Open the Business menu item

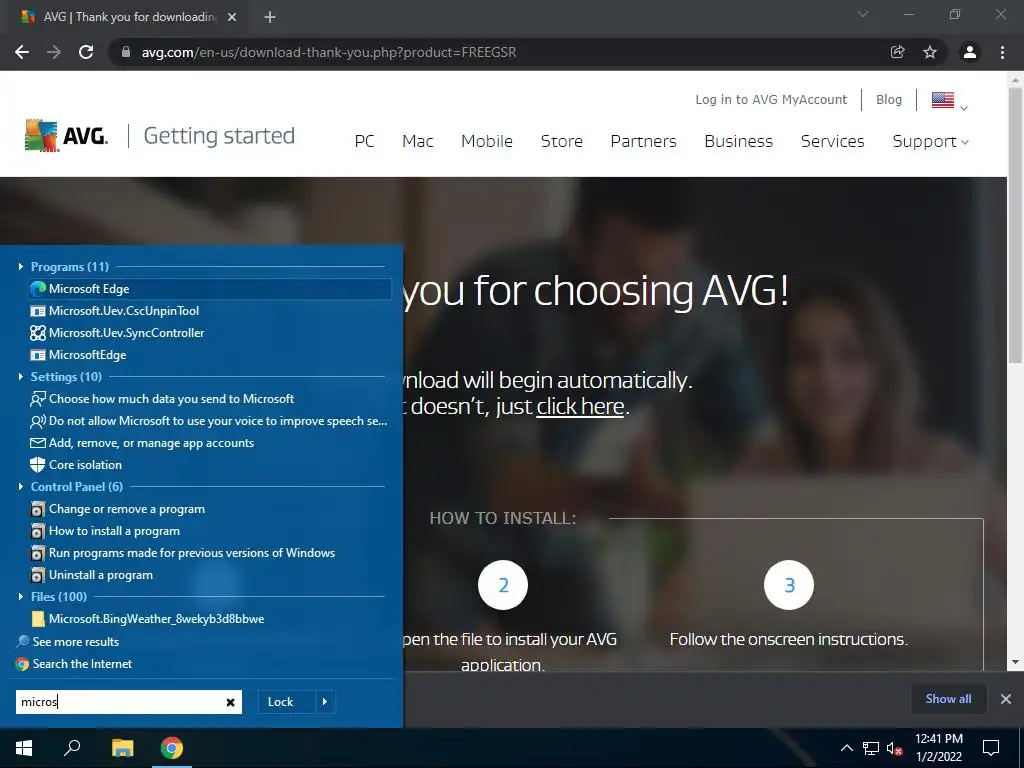click(739, 141)
